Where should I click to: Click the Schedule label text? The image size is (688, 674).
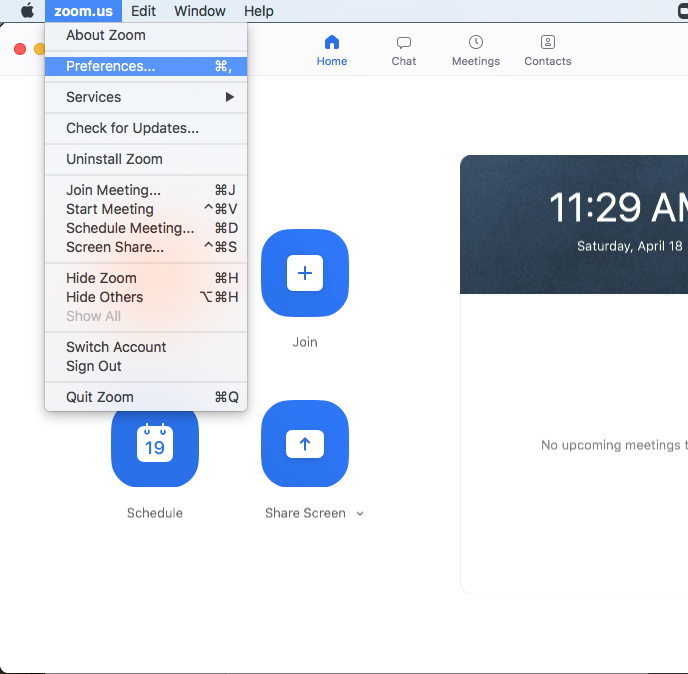tap(155, 513)
